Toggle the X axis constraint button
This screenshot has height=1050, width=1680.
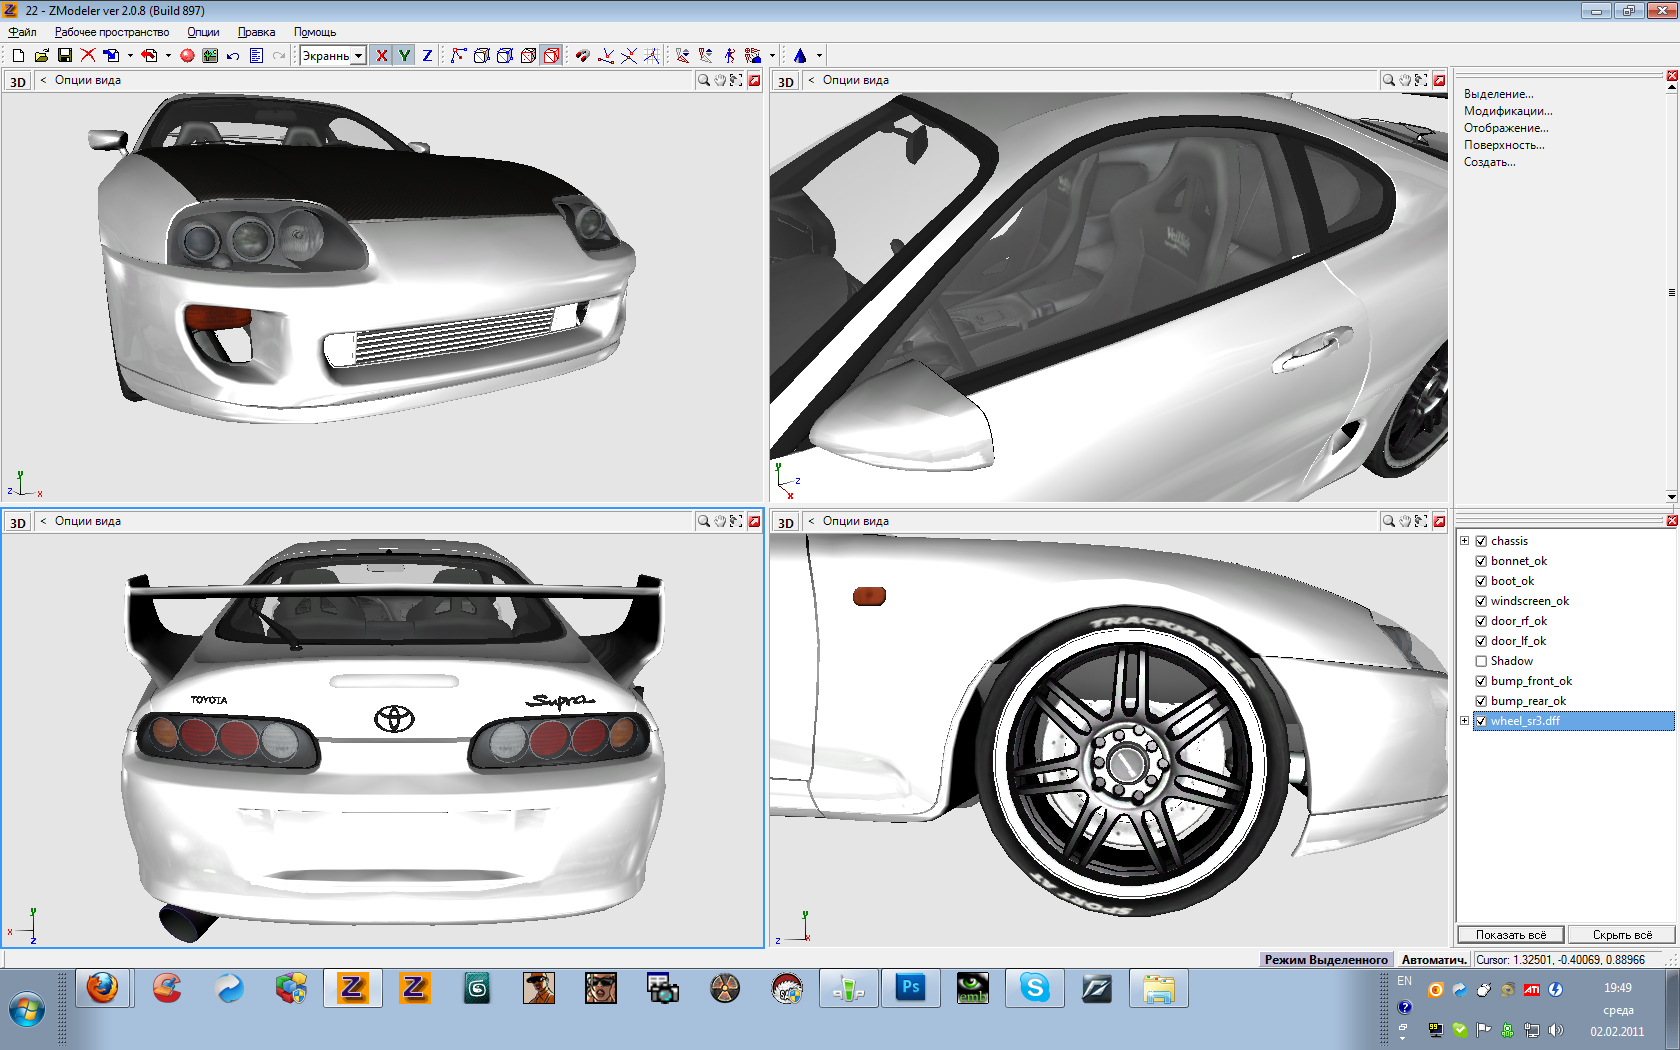pyautogui.click(x=381, y=56)
